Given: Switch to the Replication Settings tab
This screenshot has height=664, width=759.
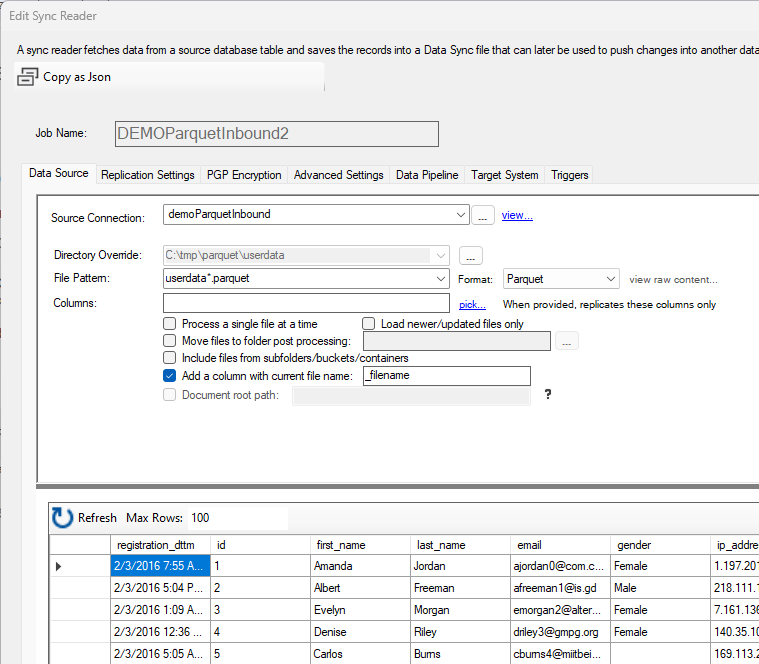Looking at the screenshot, I should 148,175.
